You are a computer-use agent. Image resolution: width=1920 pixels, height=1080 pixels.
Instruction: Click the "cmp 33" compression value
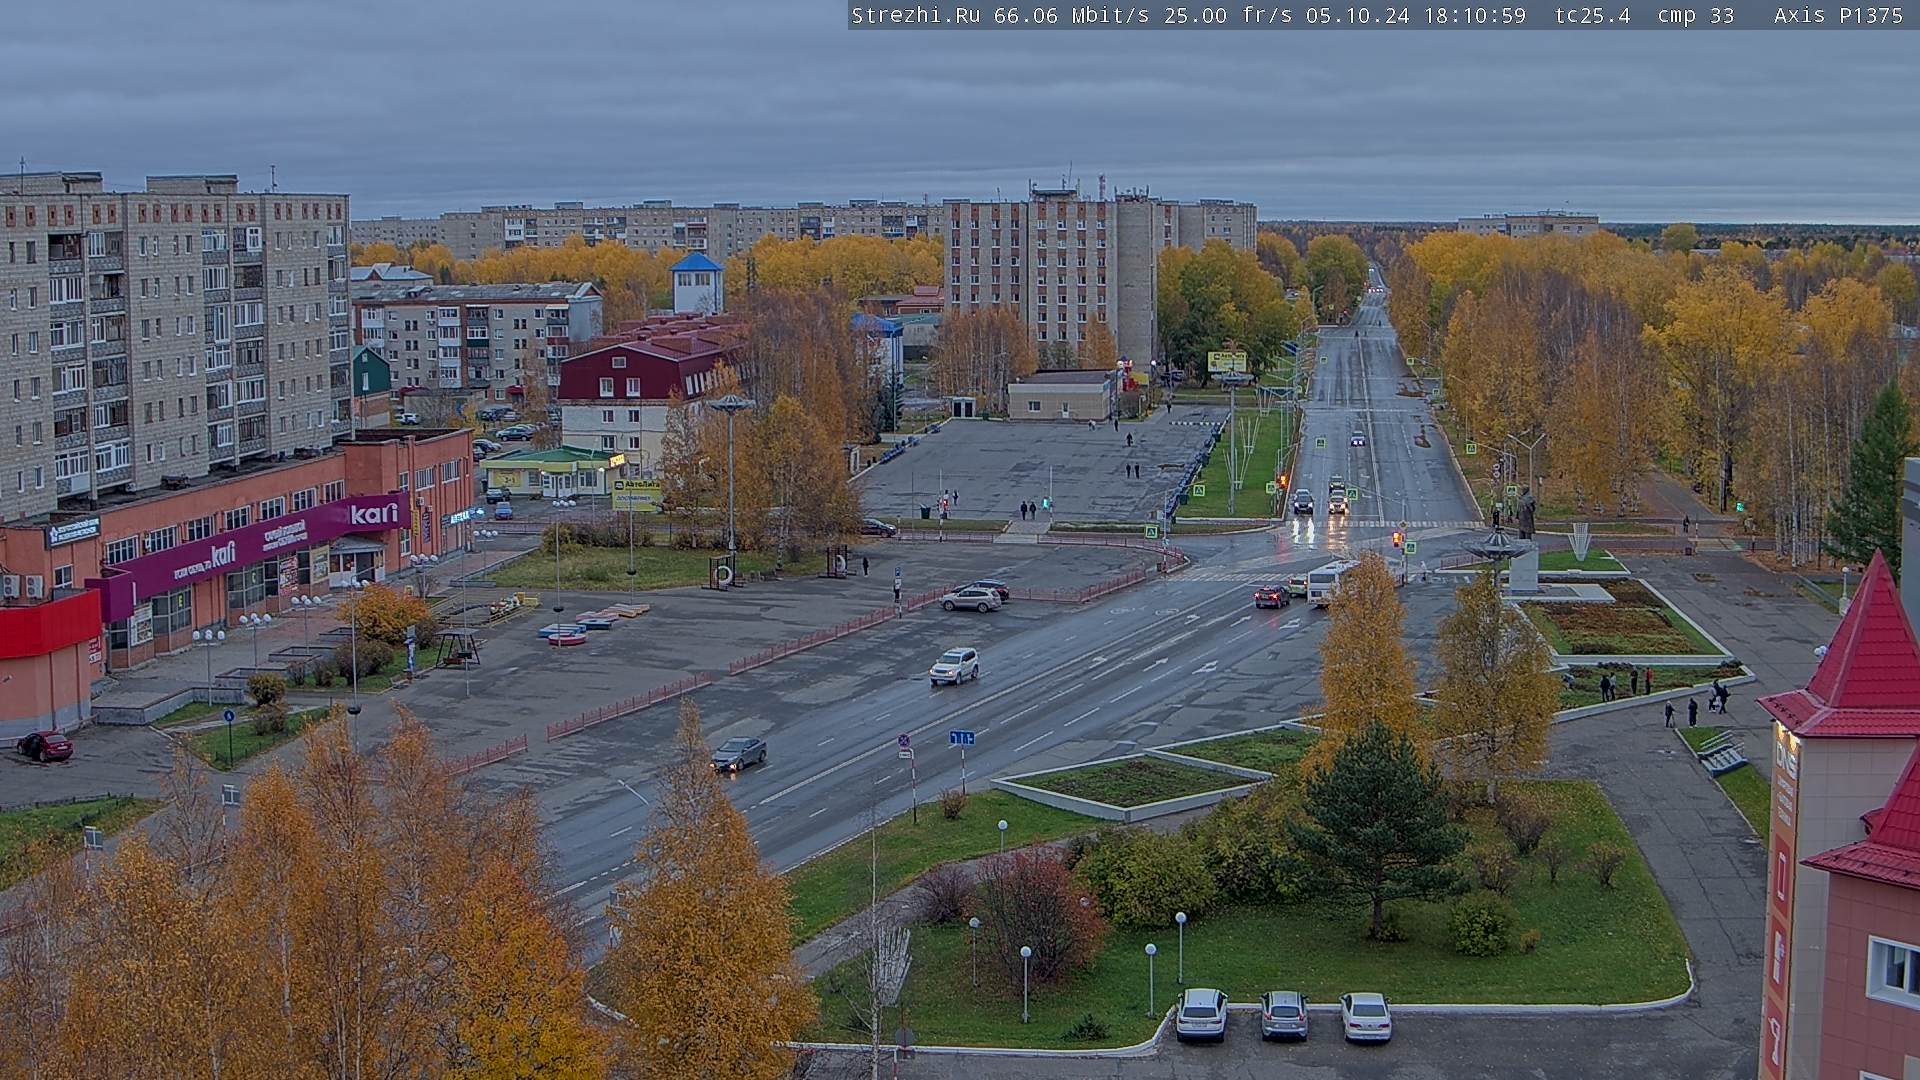(x=1695, y=15)
